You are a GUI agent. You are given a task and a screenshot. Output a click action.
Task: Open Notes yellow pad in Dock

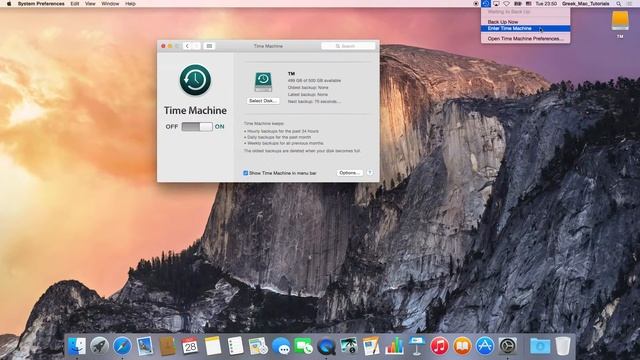point(213,346)
